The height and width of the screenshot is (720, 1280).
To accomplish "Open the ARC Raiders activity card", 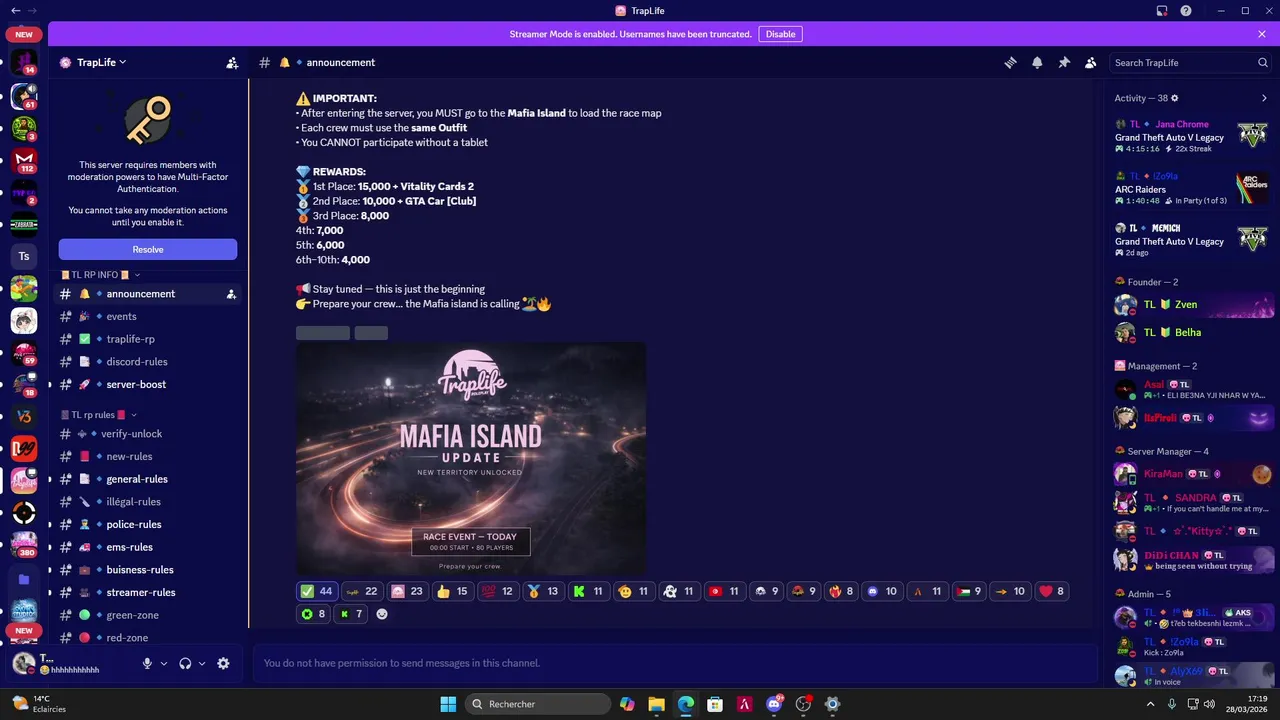I will click(x=1192, y=188).
